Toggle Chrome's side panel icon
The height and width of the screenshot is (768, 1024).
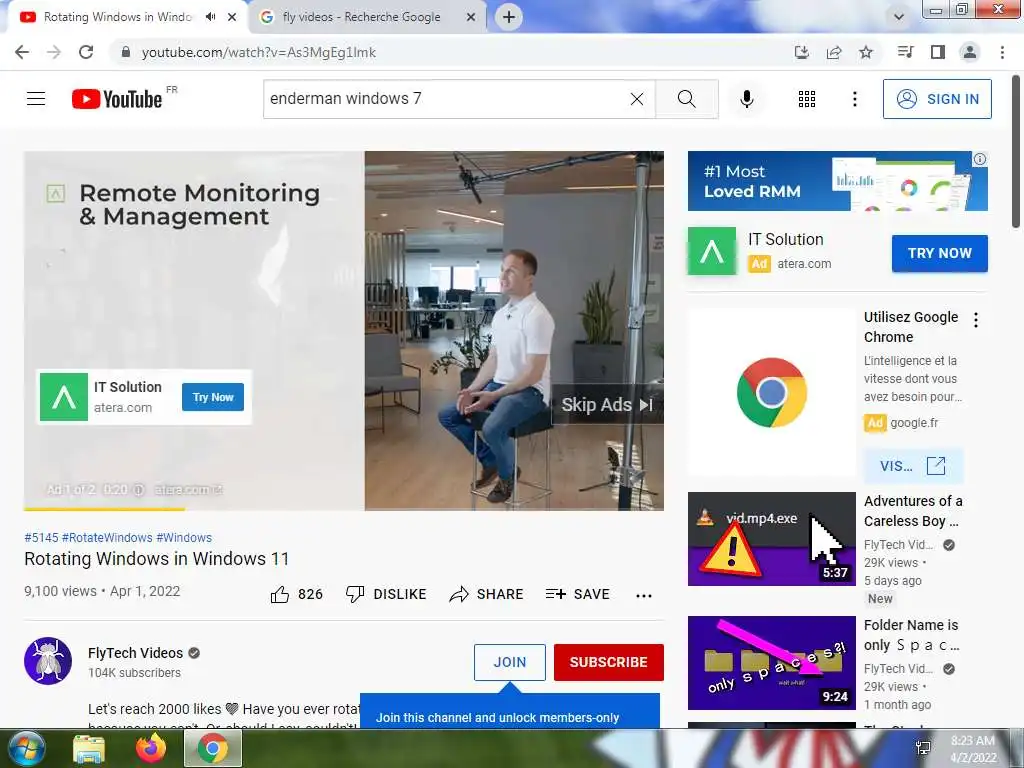(x=938, y=52)
